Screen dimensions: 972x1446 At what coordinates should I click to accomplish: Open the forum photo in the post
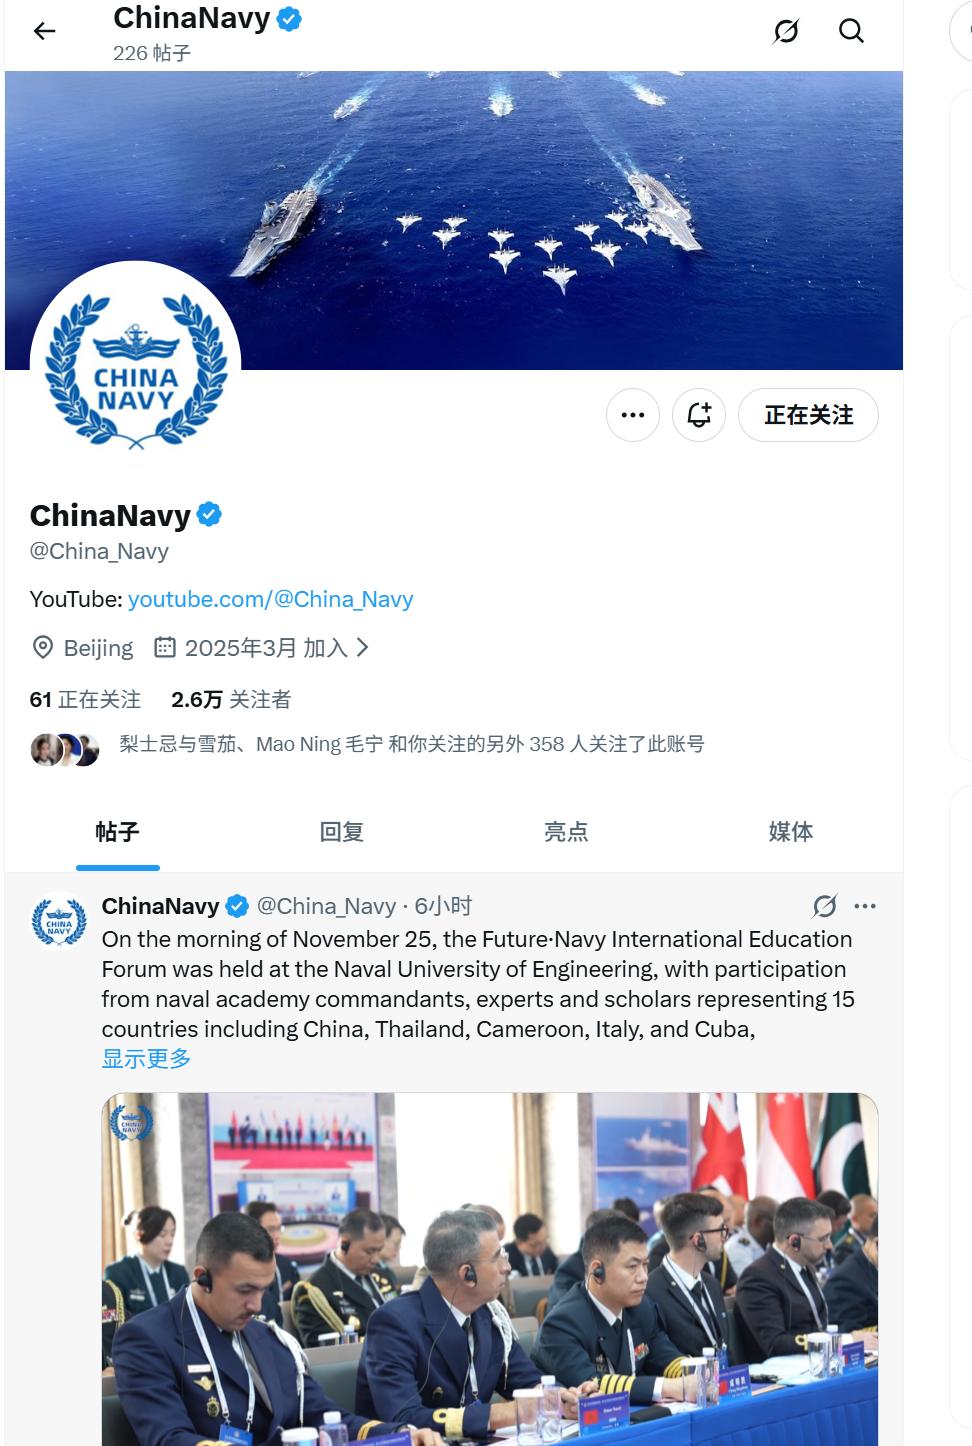click(x=490, y=1269)
